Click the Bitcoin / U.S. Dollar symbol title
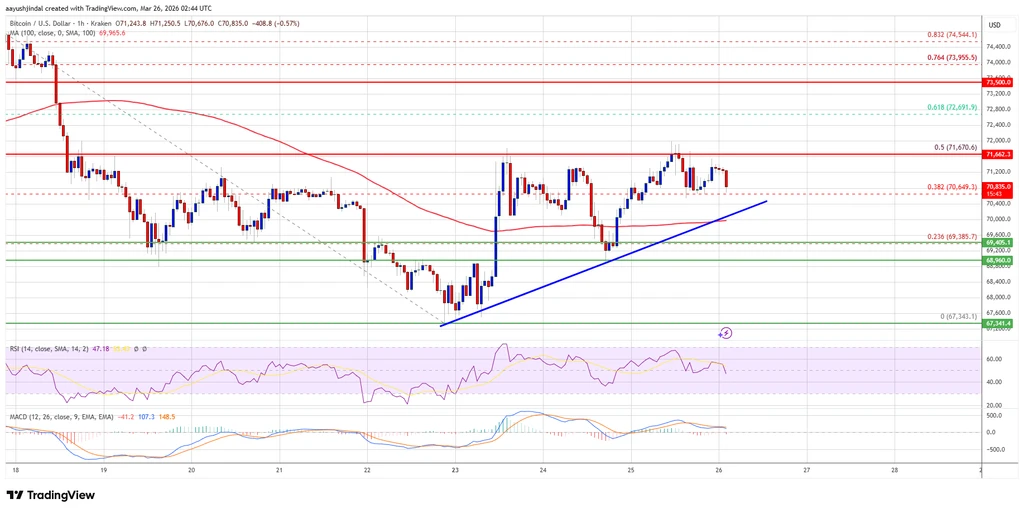The image size is (1024, 512). click(41, 23)
